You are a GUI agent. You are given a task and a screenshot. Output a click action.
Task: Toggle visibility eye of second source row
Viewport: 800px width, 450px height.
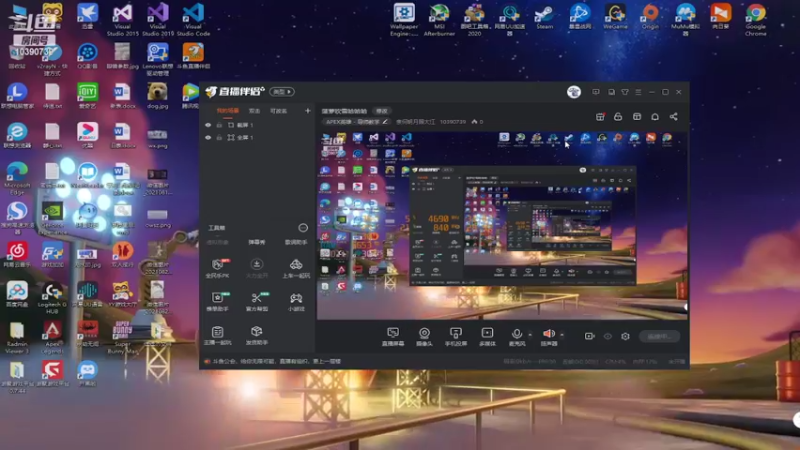(208, 137)
